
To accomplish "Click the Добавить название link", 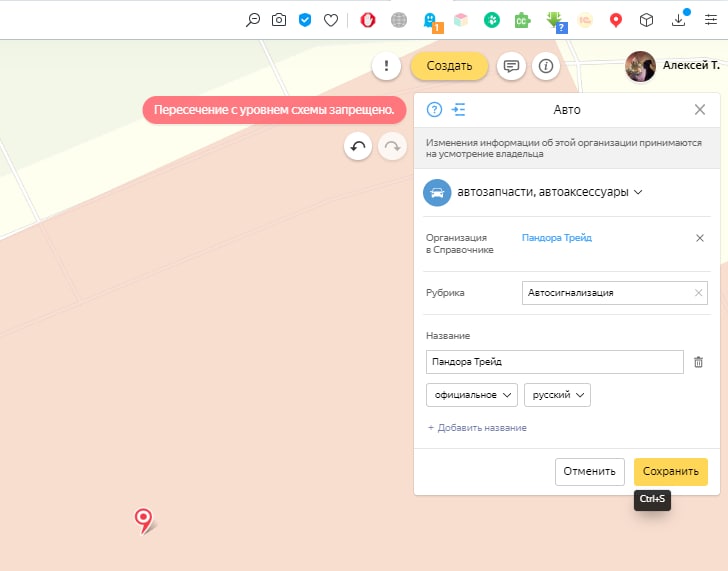I will 477,428.
